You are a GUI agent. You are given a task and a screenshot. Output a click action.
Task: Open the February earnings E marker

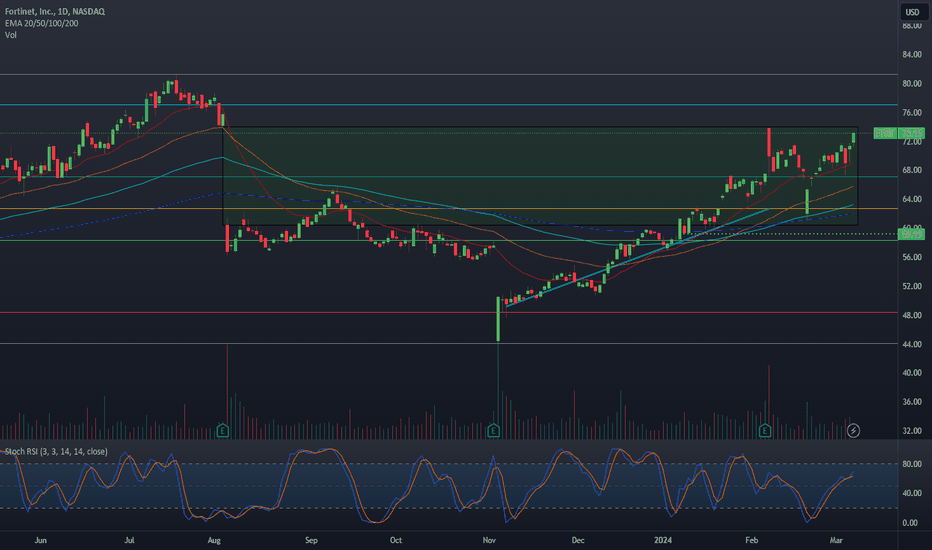(x=765, y=430)
